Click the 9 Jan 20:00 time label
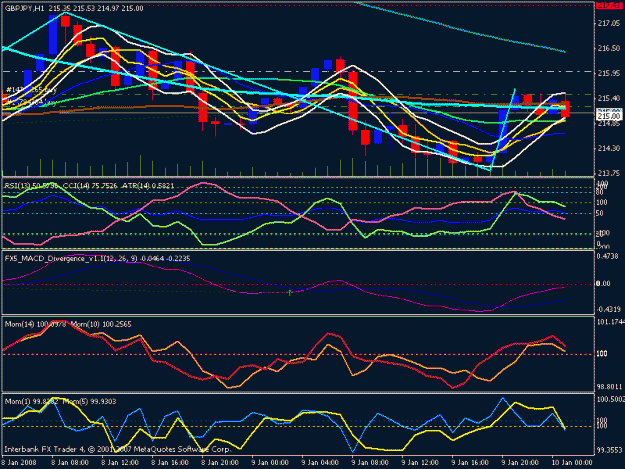The image size is (625, 469). click(520, 463)
